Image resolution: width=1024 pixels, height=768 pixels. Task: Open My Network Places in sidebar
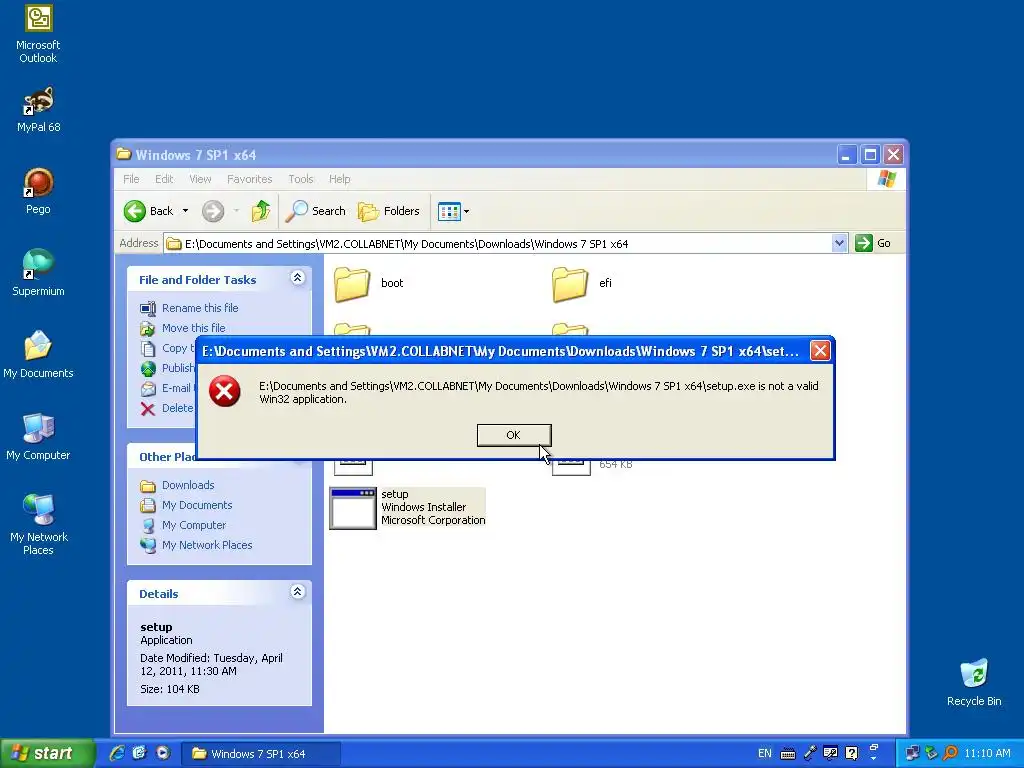[x=207, y=545]
